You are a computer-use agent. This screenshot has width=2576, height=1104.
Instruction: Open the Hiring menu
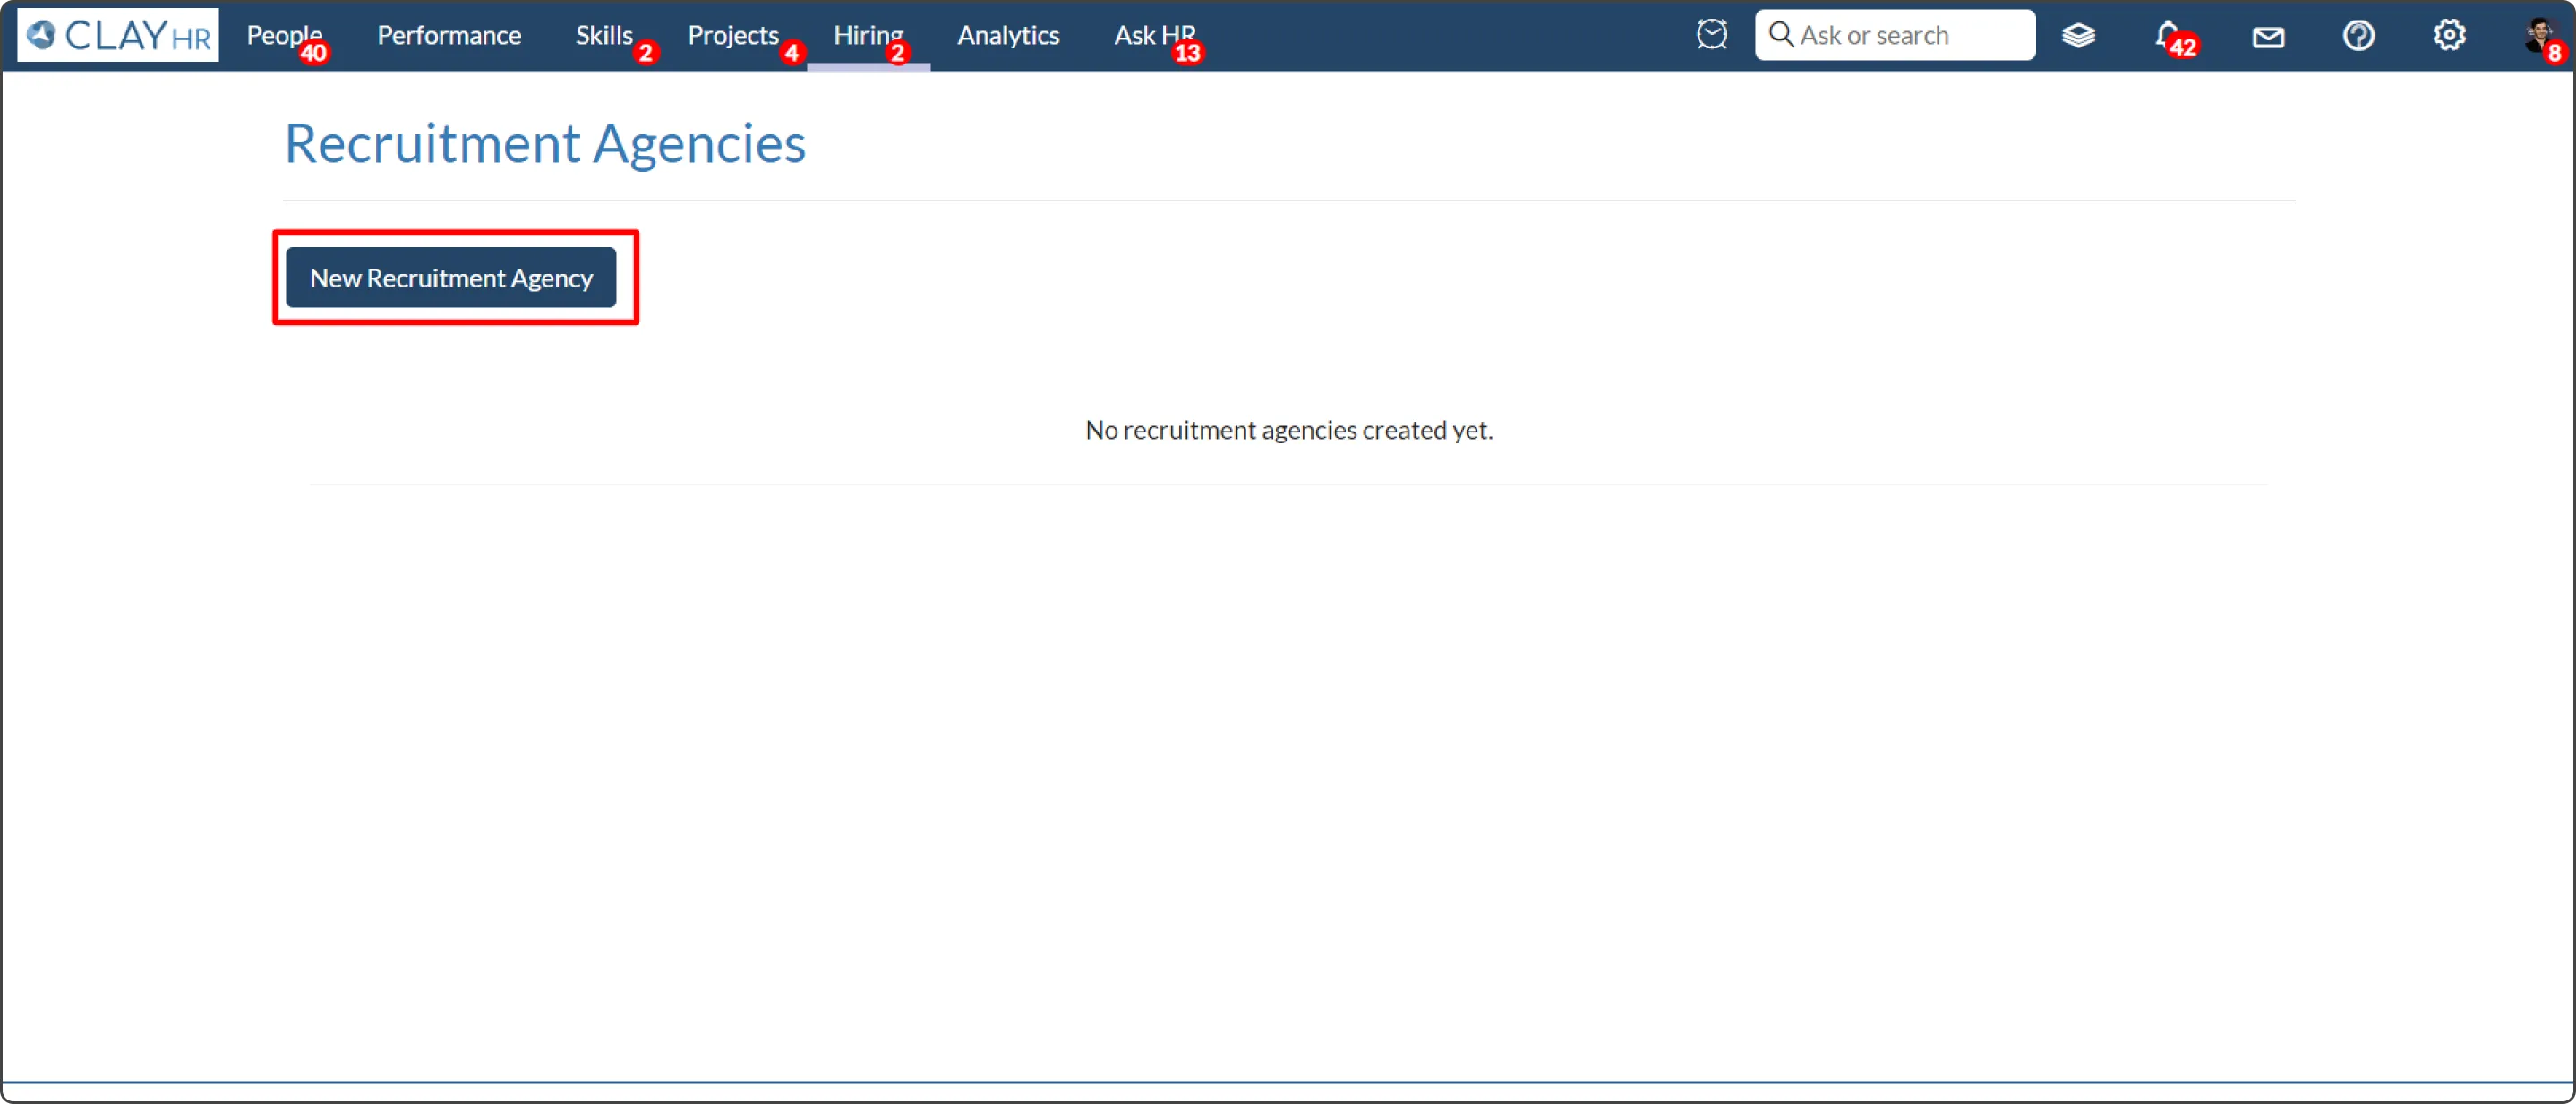867,35
